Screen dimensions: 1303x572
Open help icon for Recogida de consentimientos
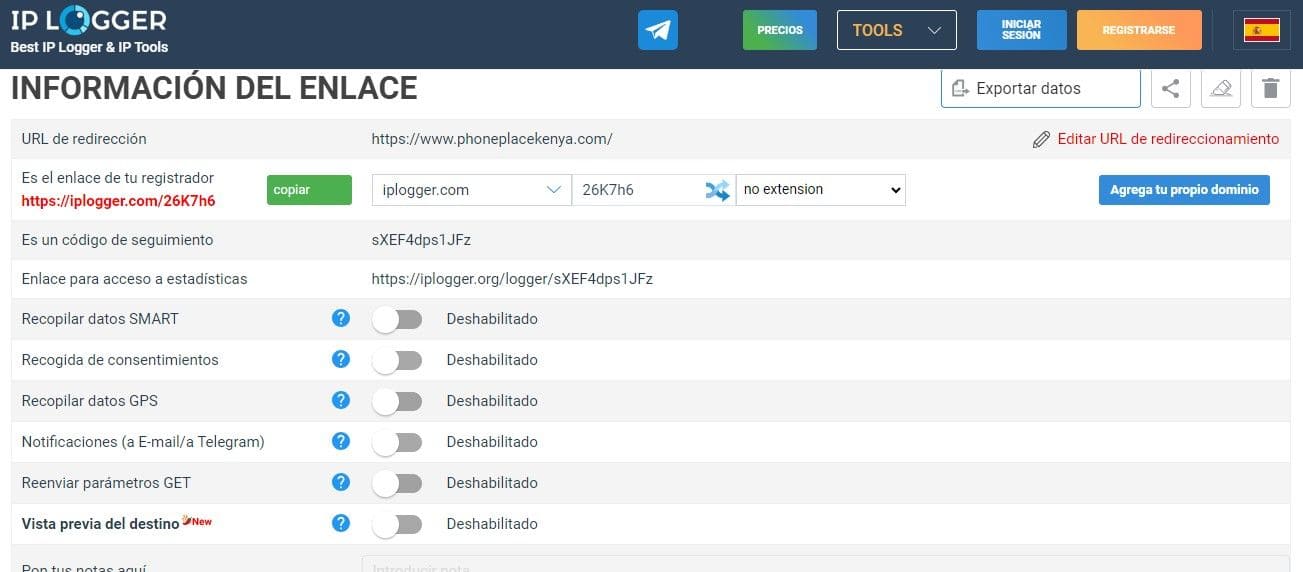341,359
